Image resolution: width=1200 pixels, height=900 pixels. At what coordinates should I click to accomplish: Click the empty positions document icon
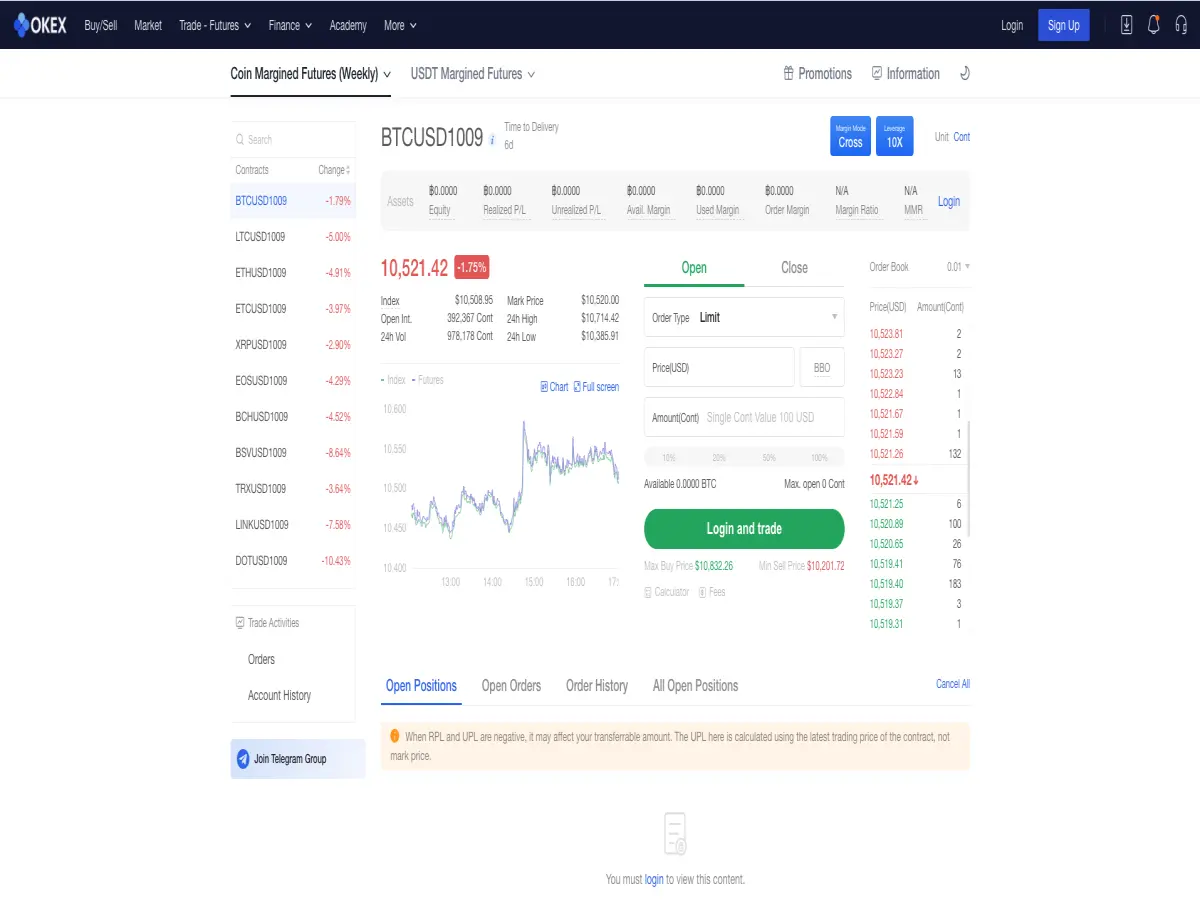[x=676, y=833]
